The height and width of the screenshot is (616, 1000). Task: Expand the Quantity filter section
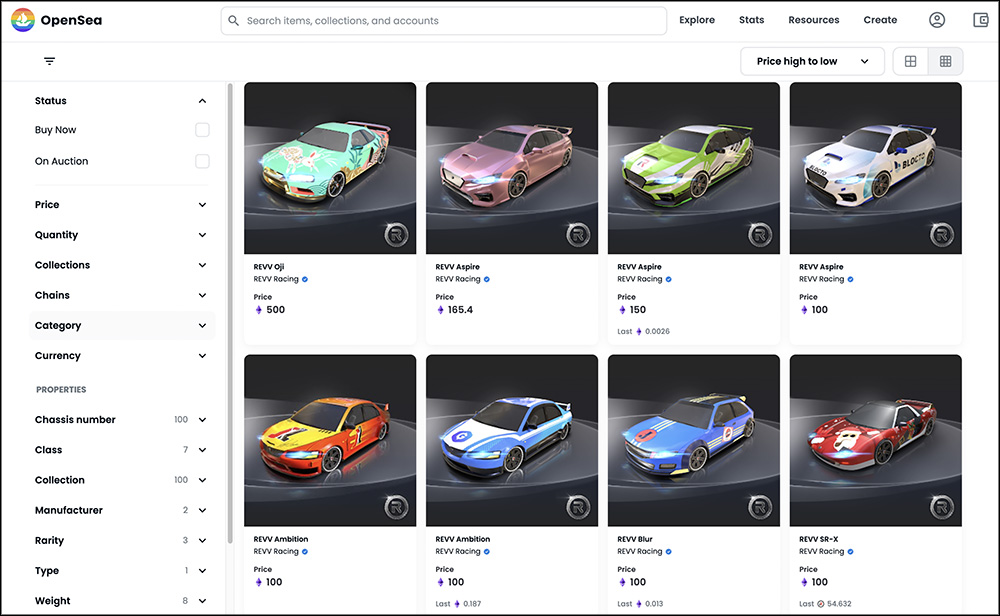pyautogui.click(x=121, y=235)
